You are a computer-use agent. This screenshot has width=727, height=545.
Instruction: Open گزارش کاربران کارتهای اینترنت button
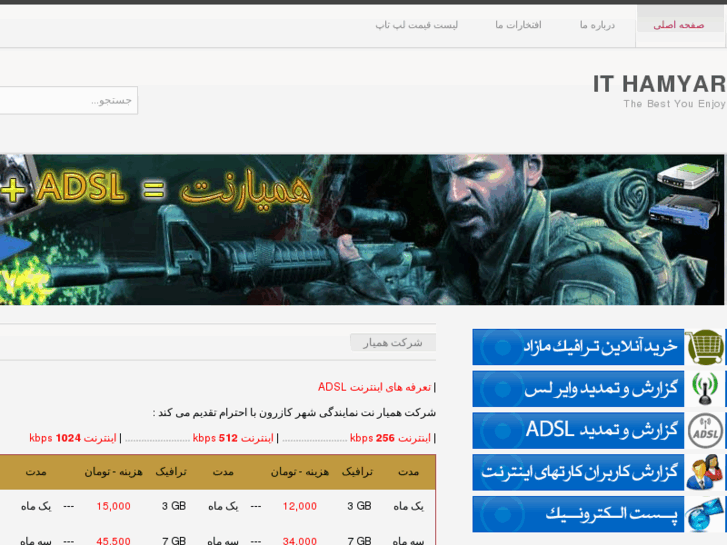click(x=578, y=472)
